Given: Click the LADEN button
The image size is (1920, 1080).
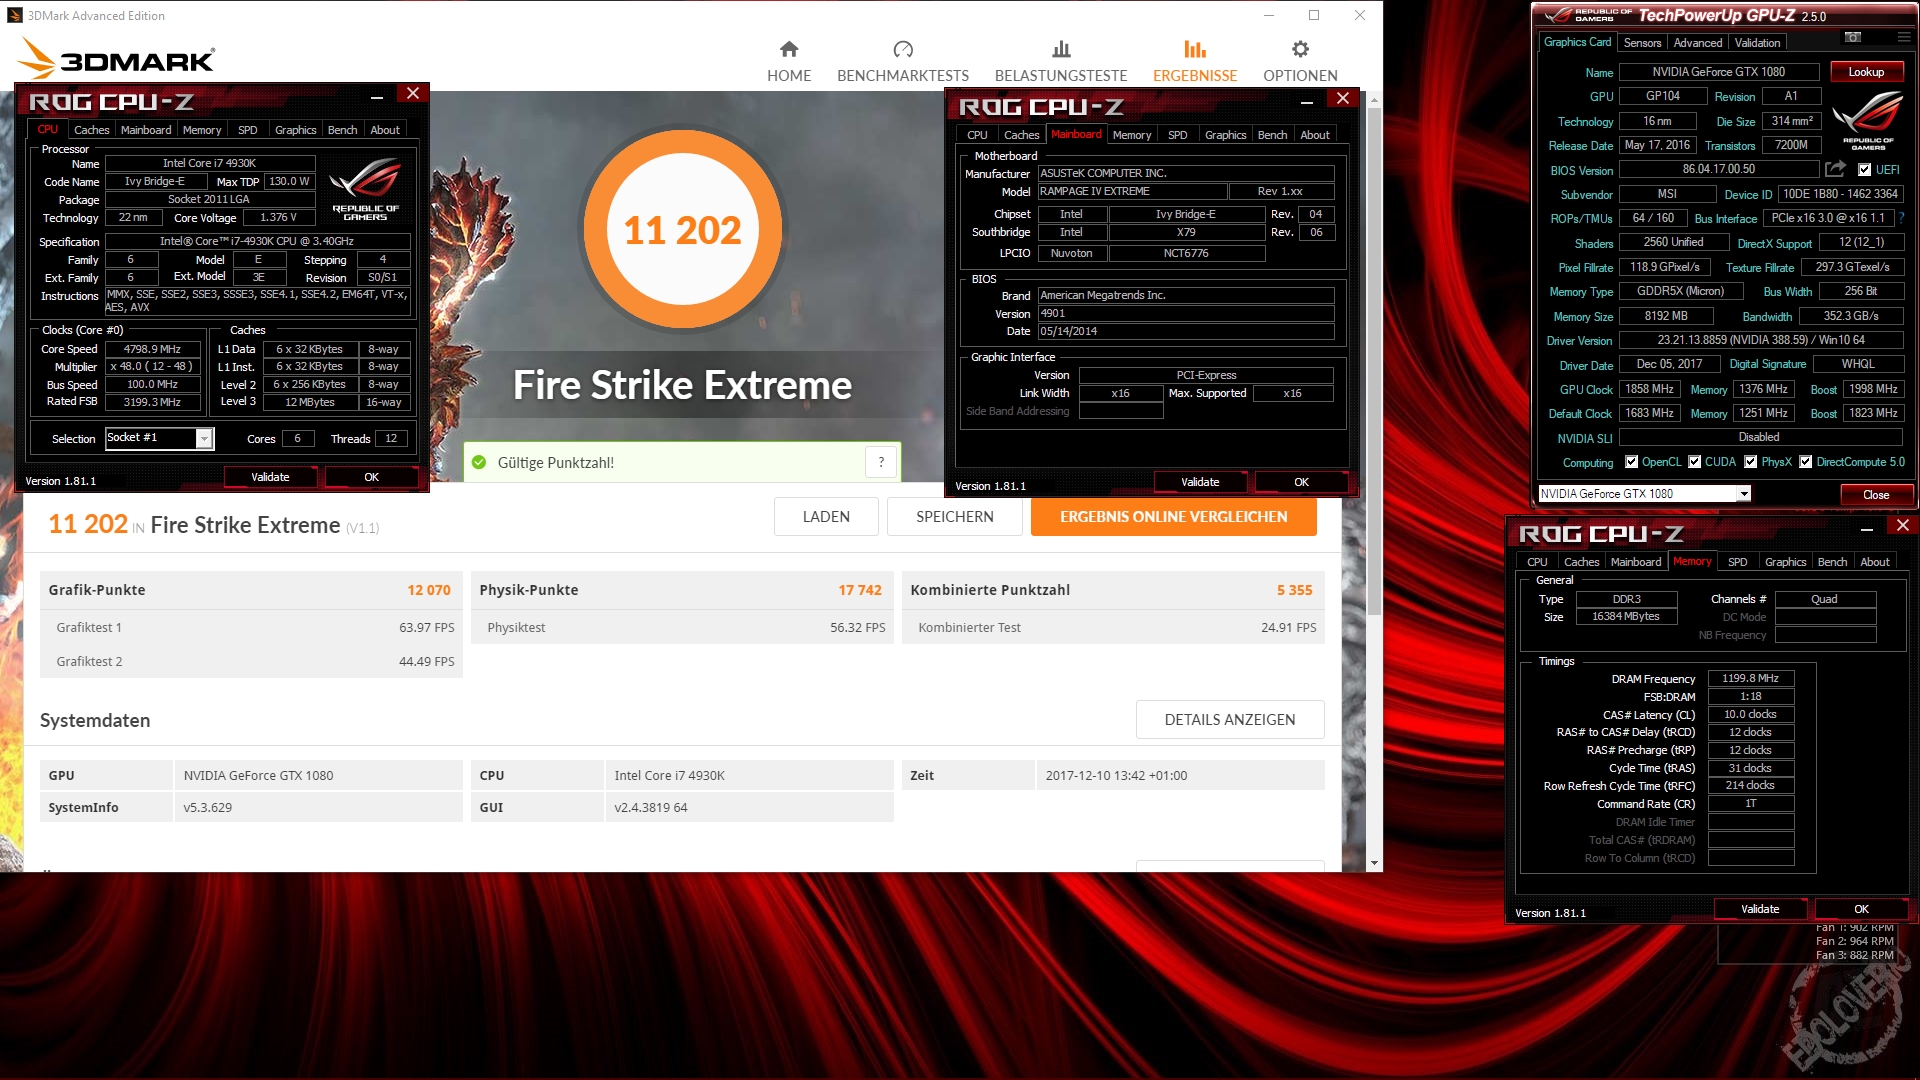Looking at the screenshot, I should tap(826, 517).
